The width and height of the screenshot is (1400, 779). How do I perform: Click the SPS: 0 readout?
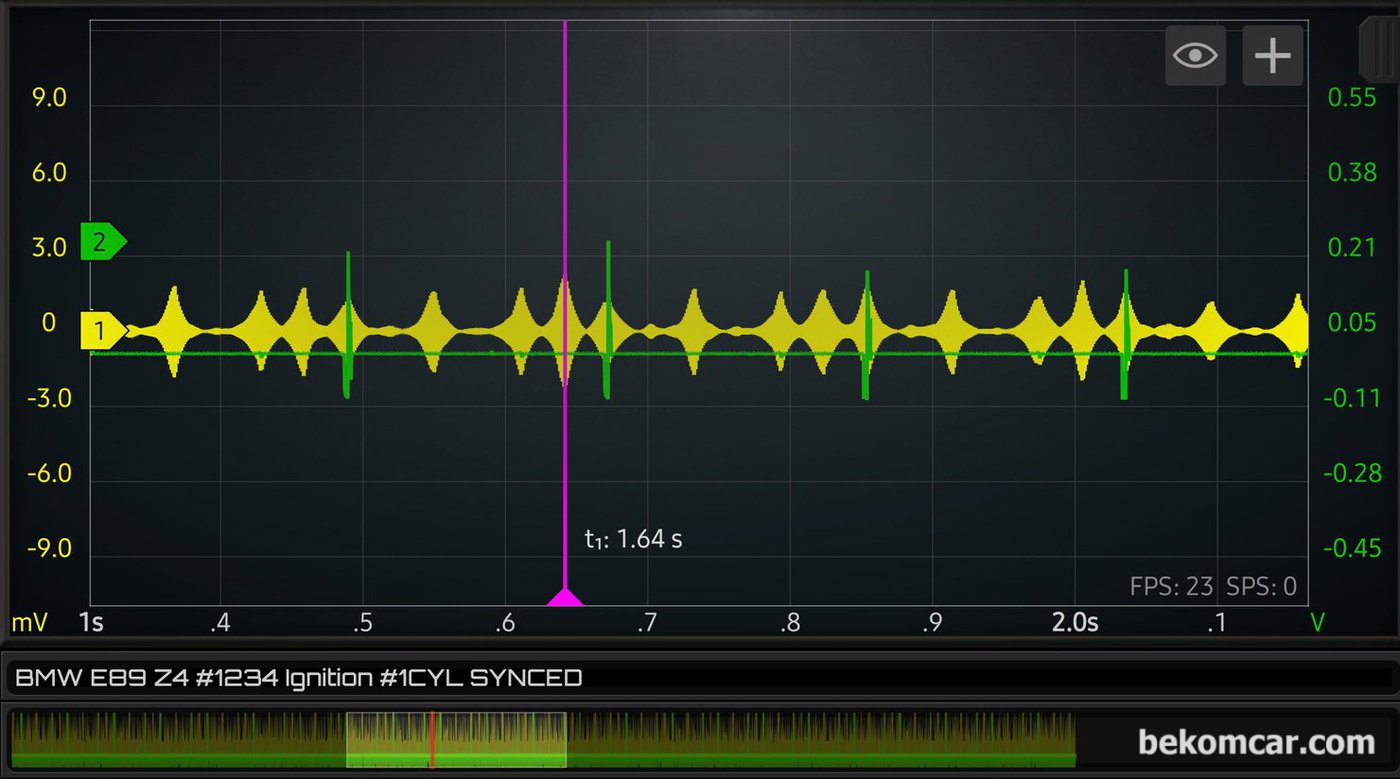click(x=1261, y=587)
